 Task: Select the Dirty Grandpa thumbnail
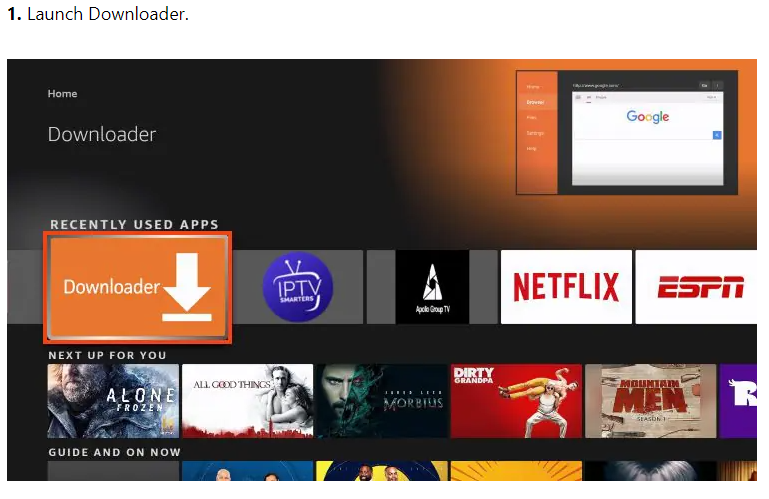pyautogui.click(x=515, y=401)
